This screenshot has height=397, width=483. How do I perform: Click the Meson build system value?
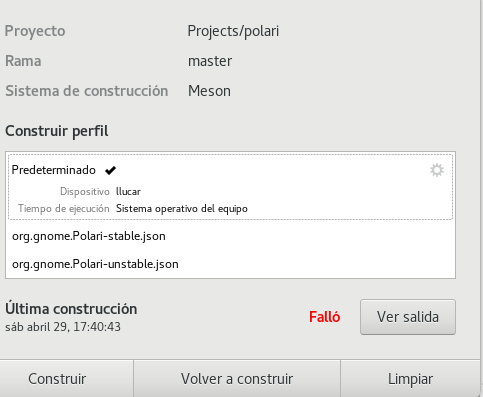pyautogui.click(x=209, y=91)
